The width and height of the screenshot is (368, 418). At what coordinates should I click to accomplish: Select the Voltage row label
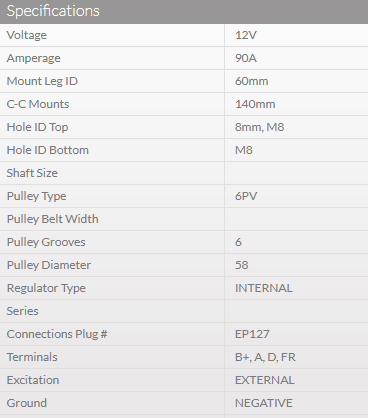(27, 35)
